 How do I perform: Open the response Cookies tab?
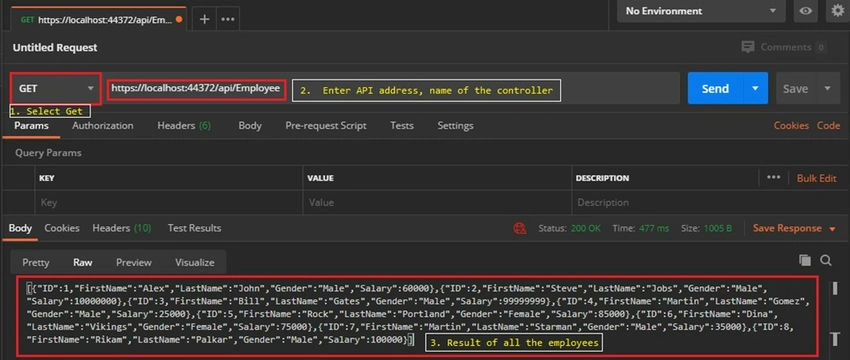[62, 228]
